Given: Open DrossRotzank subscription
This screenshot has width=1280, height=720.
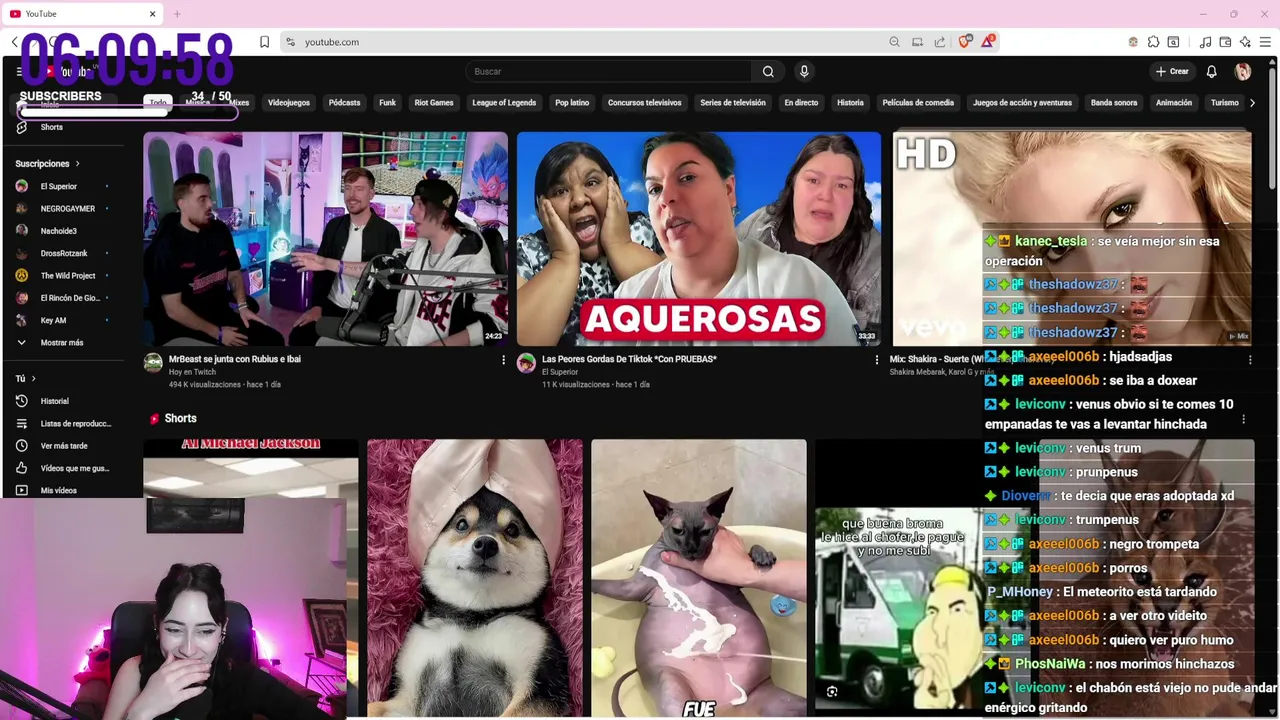Looking at the screenshot, I should point(64,253).
